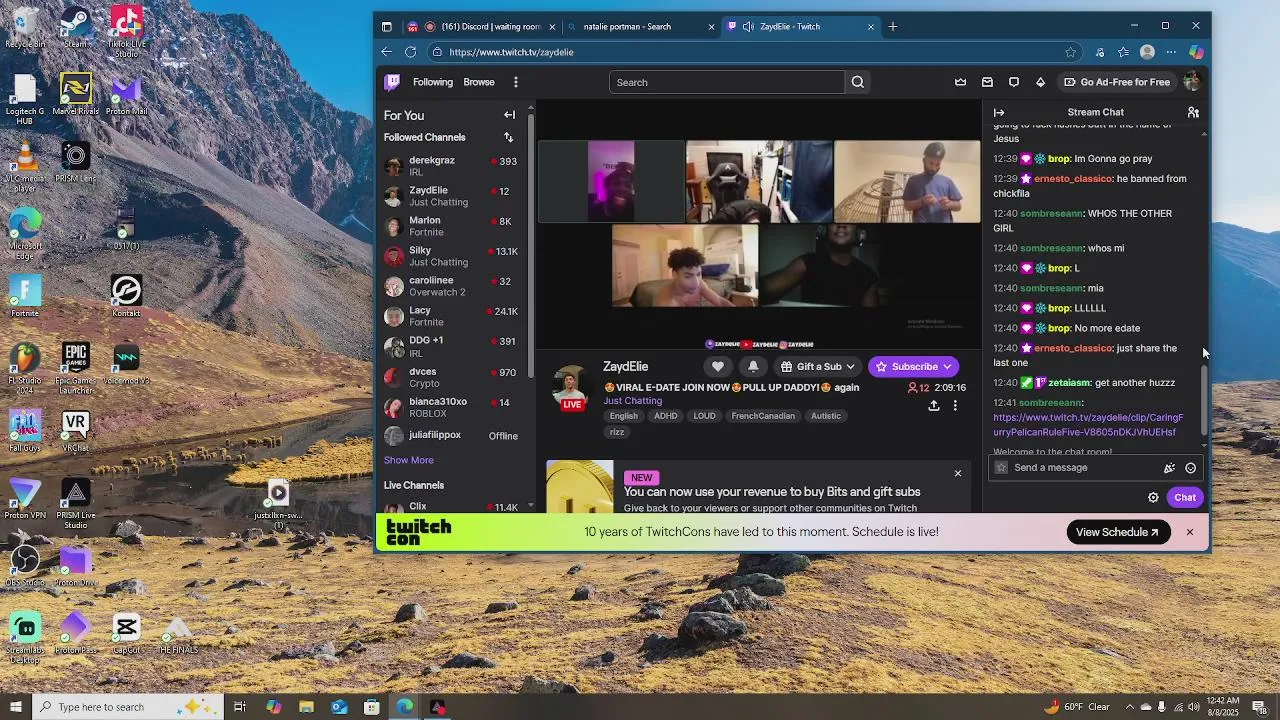This screenshot has height=720, width=1280.
Task: Click the taskbar volume speaker icon
Action: point(1193,707)
